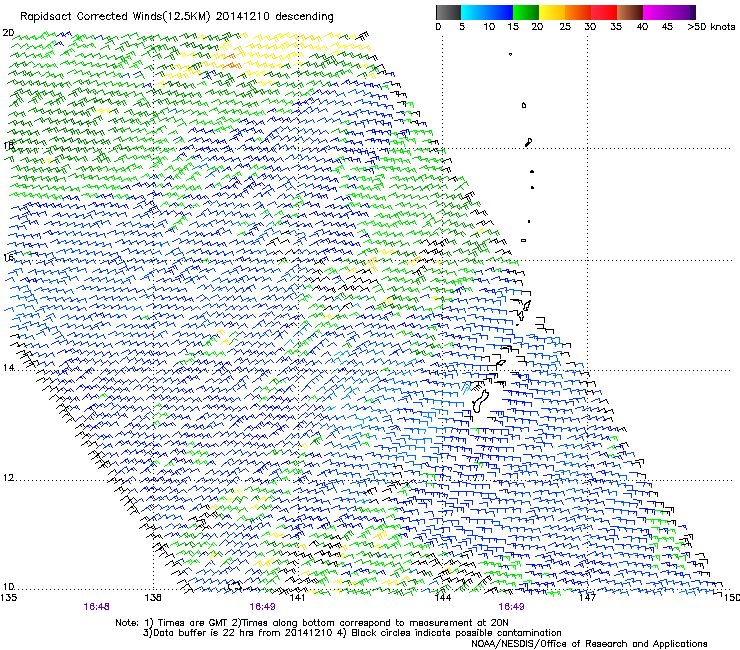The width and height of the screenshot is (740, 650).
Task: Click the longitude label '135'
Action: [x=8, y=598]
